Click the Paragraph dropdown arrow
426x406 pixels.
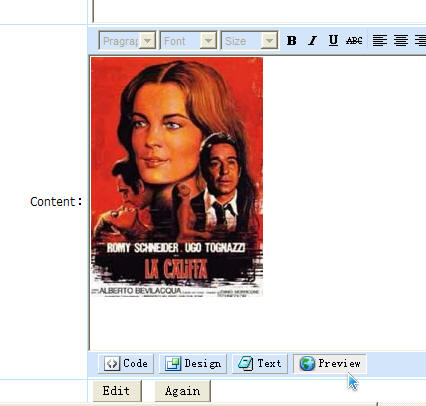pos(147,41)
